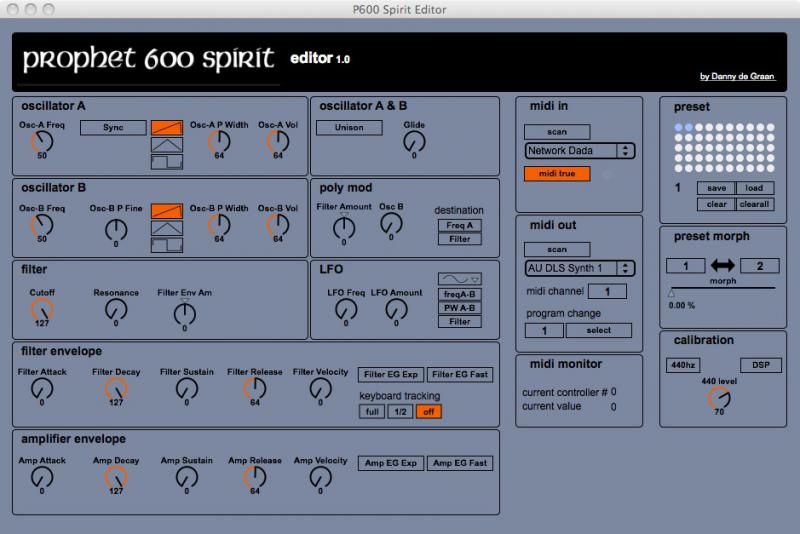
Task: Click the Osc-A P Width knob
Action: tap(219, 141)
